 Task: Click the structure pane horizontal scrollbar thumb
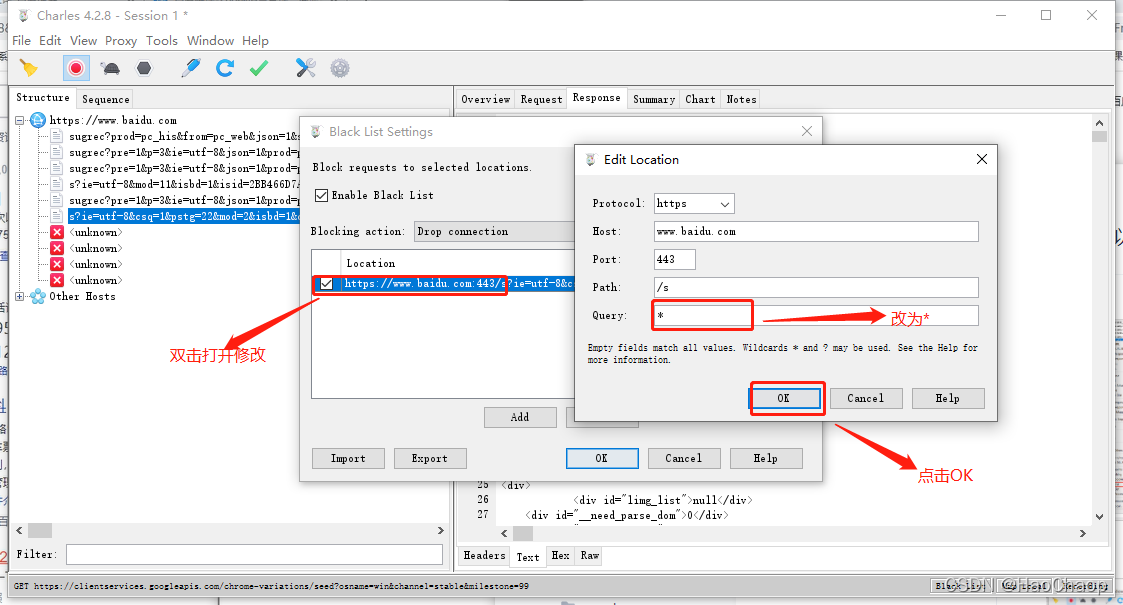39,531
